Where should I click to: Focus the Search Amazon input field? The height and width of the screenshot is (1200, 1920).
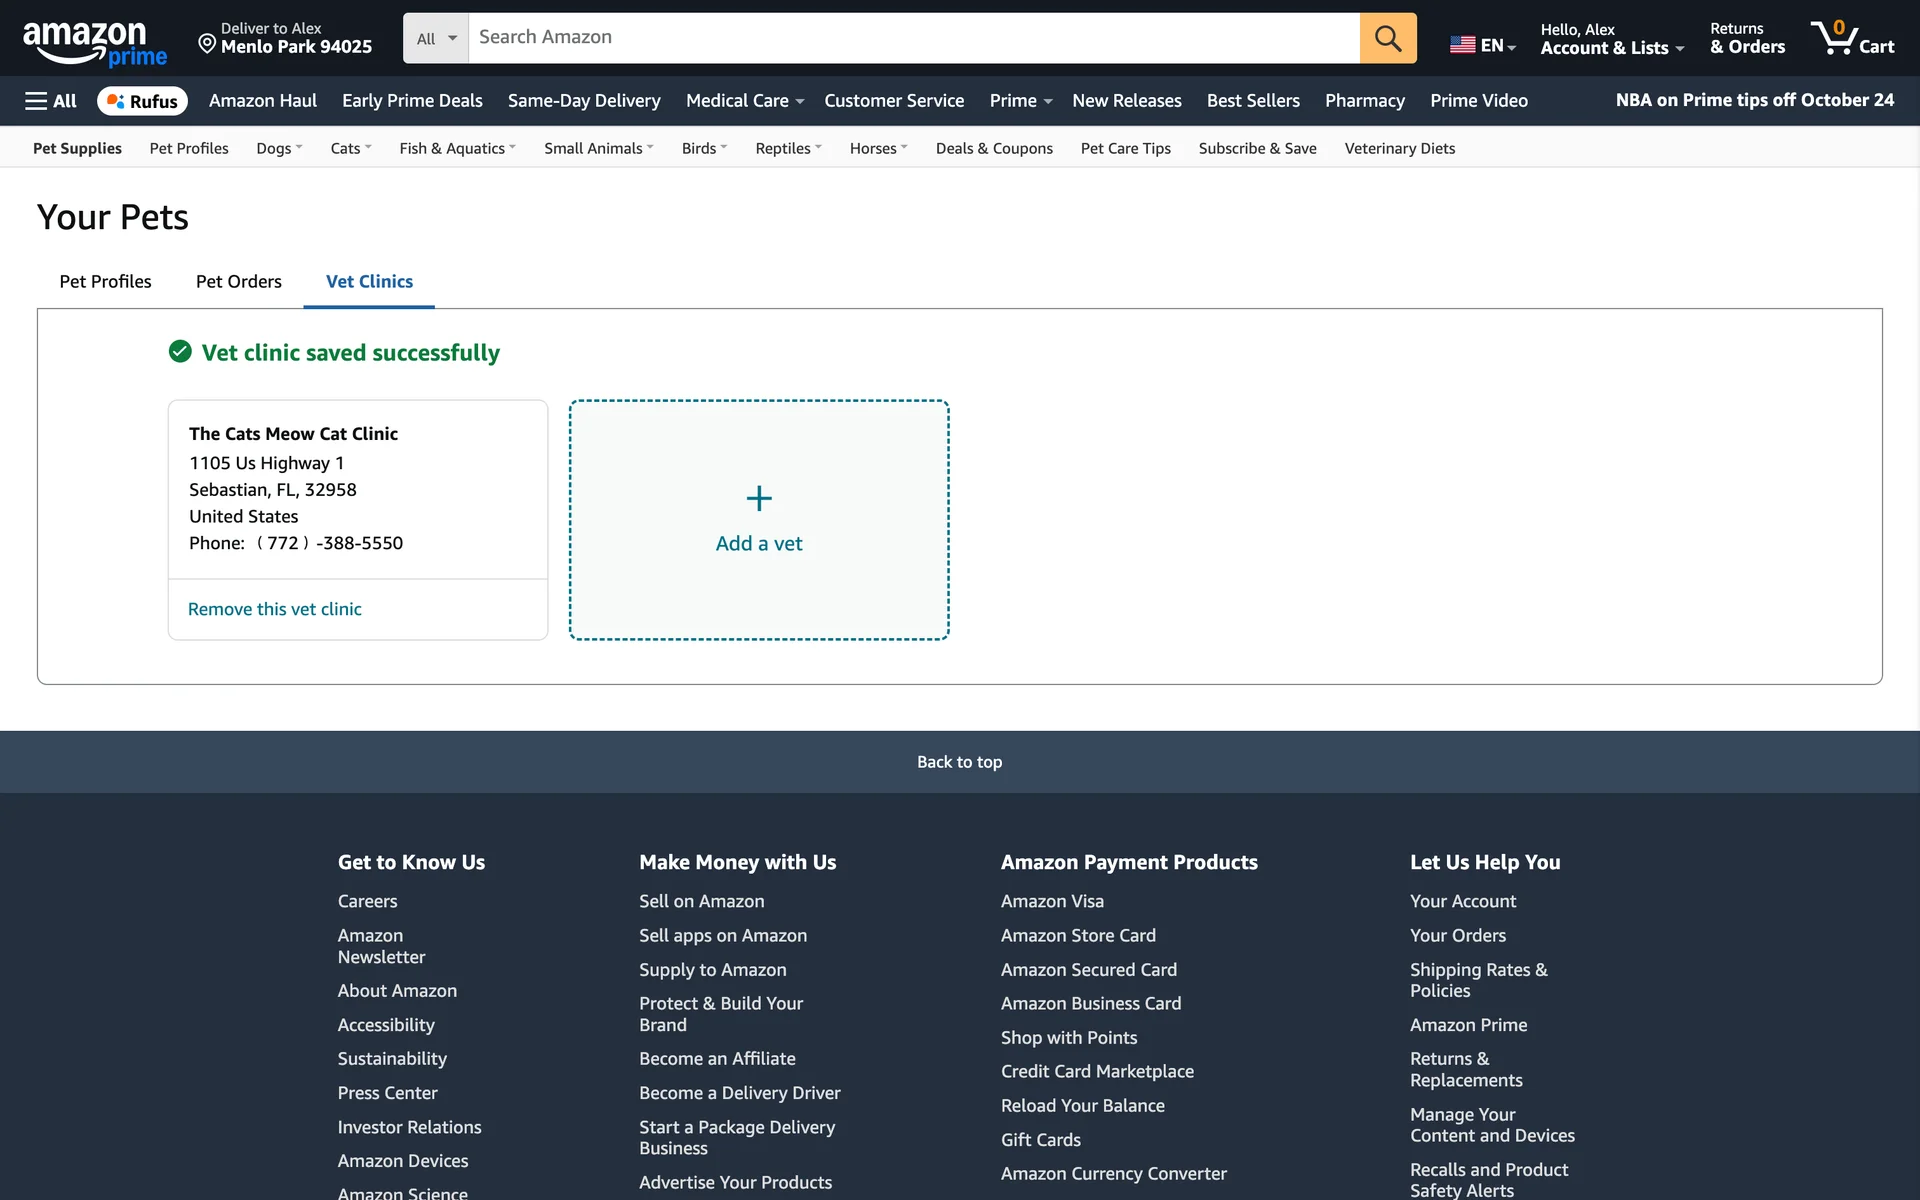913,38
